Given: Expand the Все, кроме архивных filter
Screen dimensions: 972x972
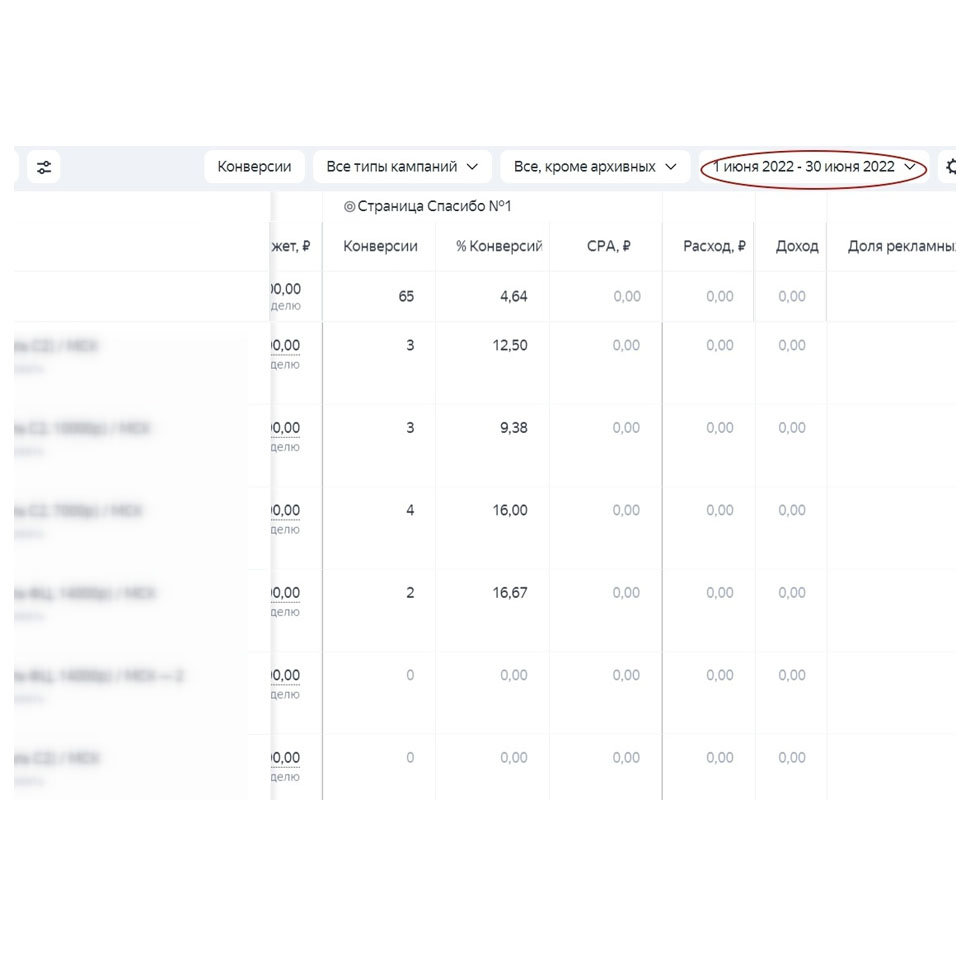Looking at the screenshot, I should pyautogui.click(x=595, y=167).
